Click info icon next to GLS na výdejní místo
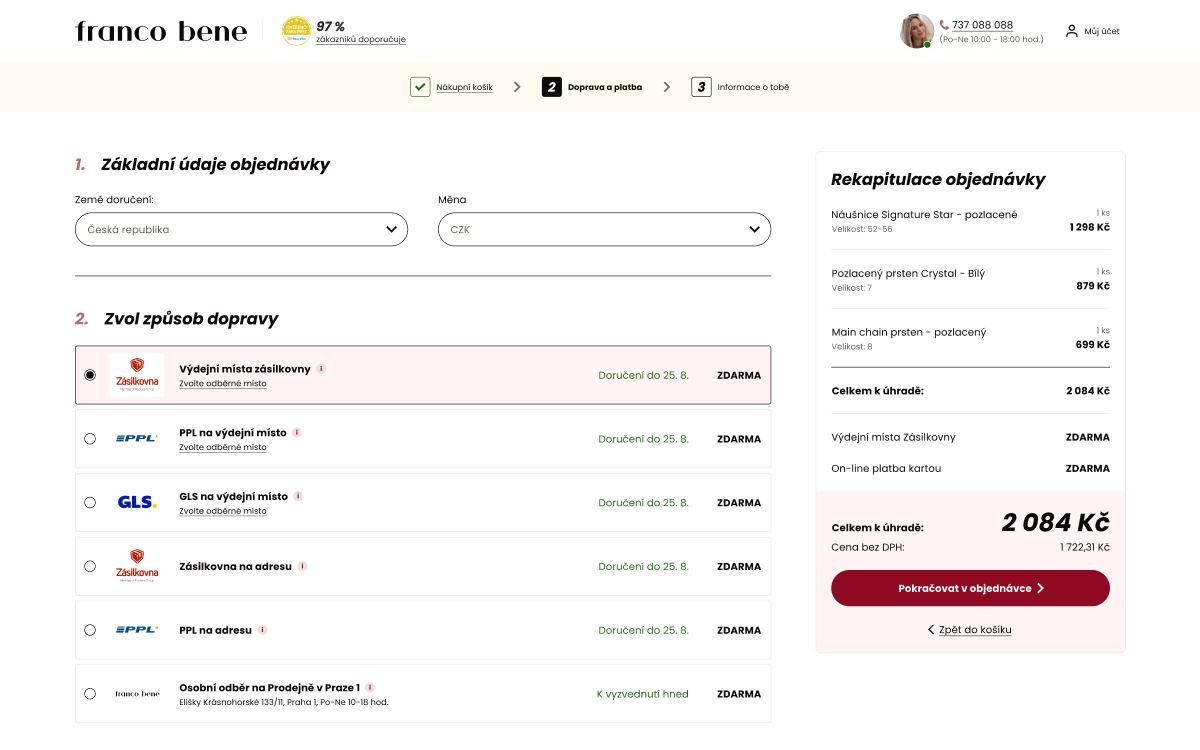The image size is (1200, 750). pyautogui.click(x=298, y=496)
